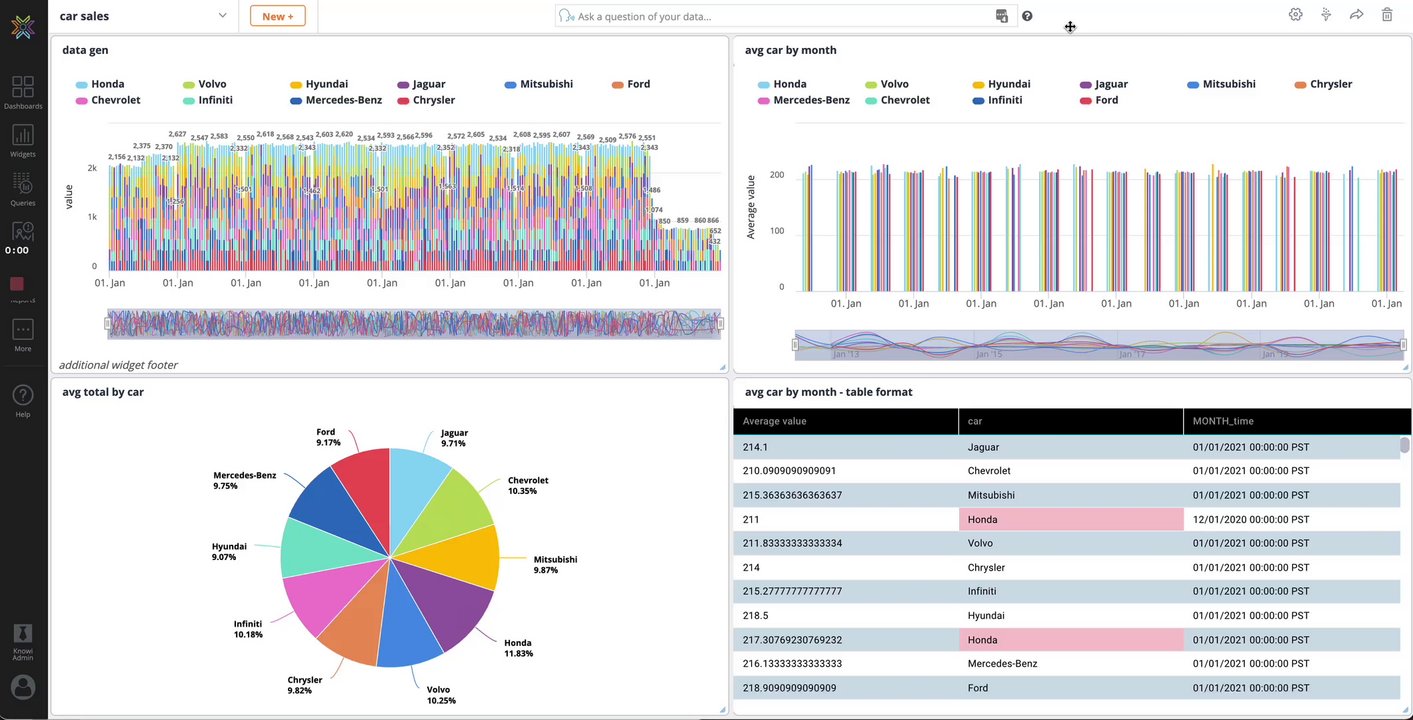
Task: Open the Help sidebar icon
Action: pos(23,399)
